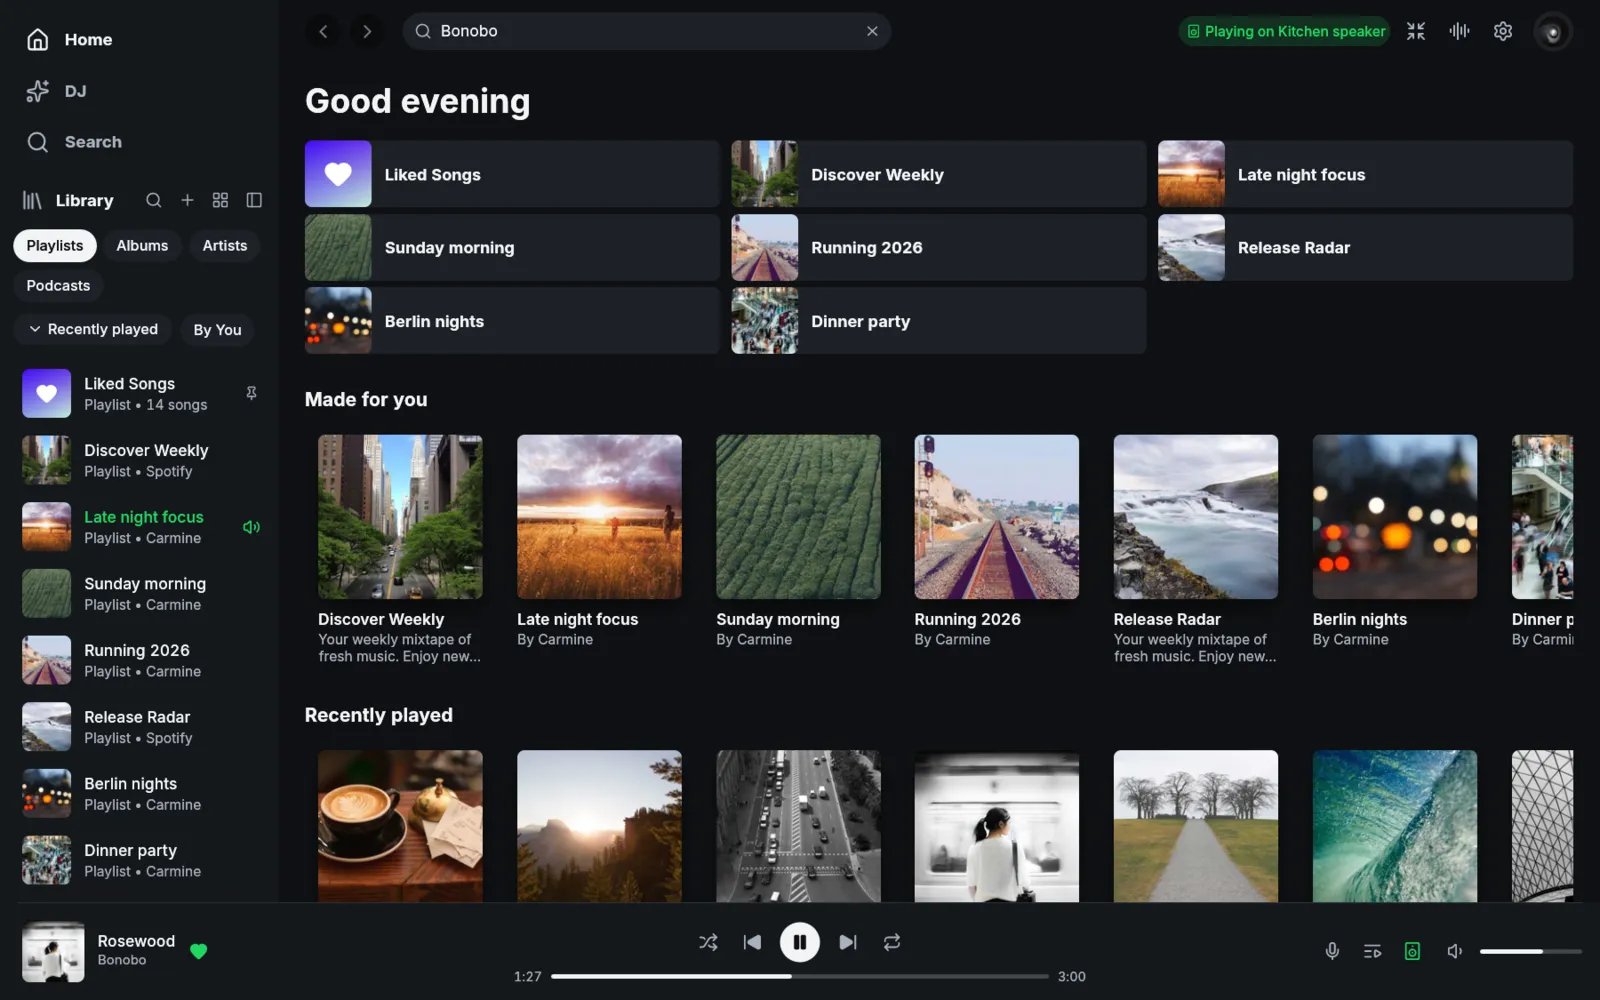1600x1000 pixels.
Task: Open Running 2026 shortcut tile
Action: pyautogui.click(x=939, y=247)
